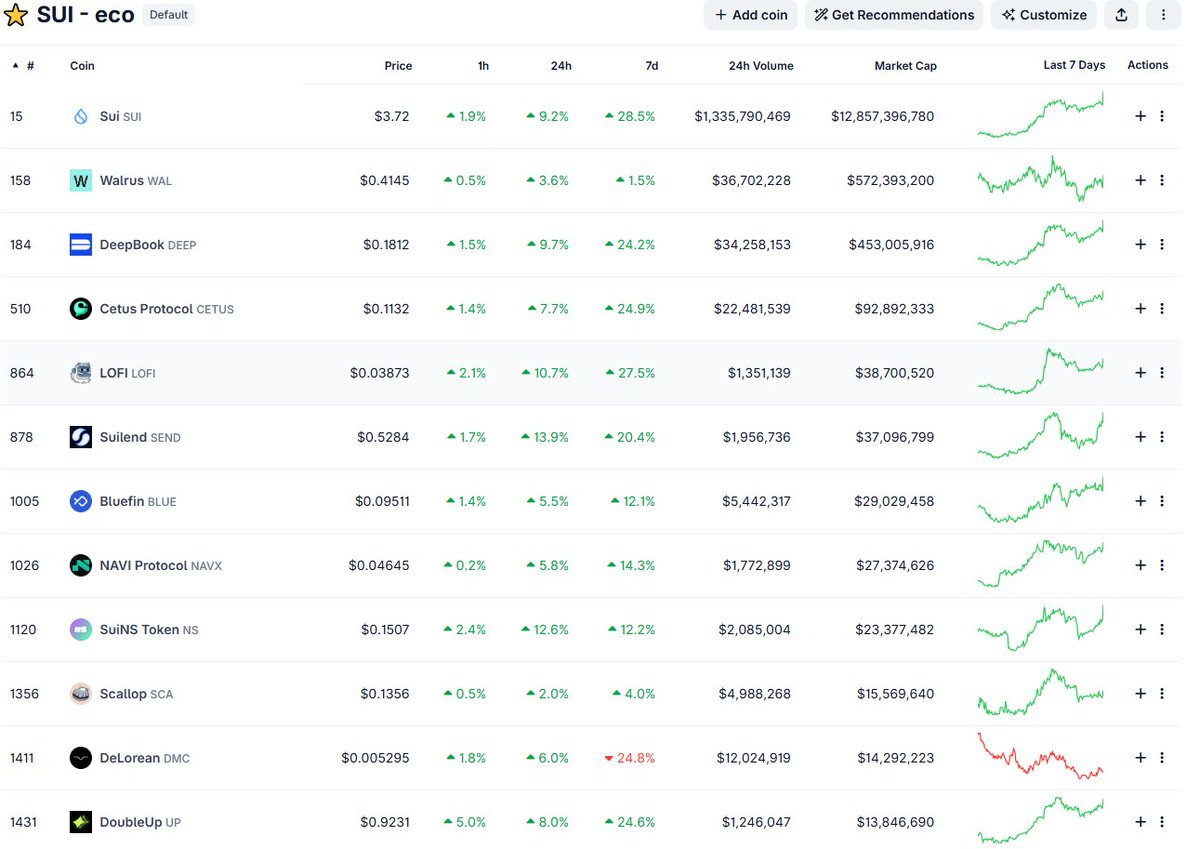1200x849 pixels.
Task: Click the Get Recommendations button
Action: point(894,15)
